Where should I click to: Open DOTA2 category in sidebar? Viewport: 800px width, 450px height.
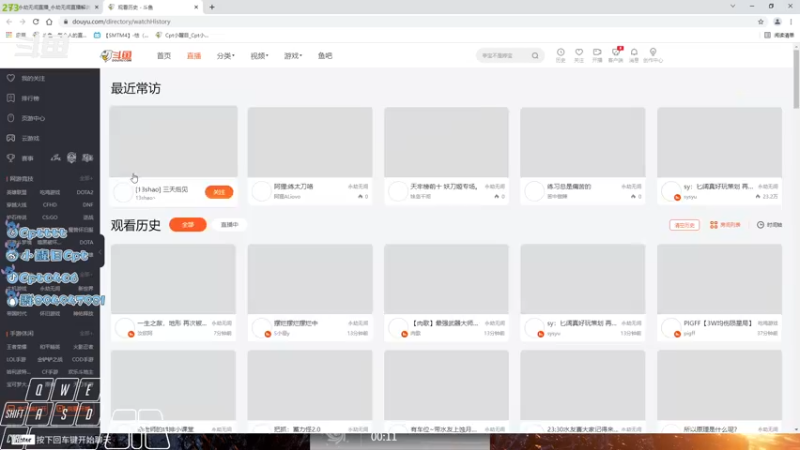(x=85, y=192)
